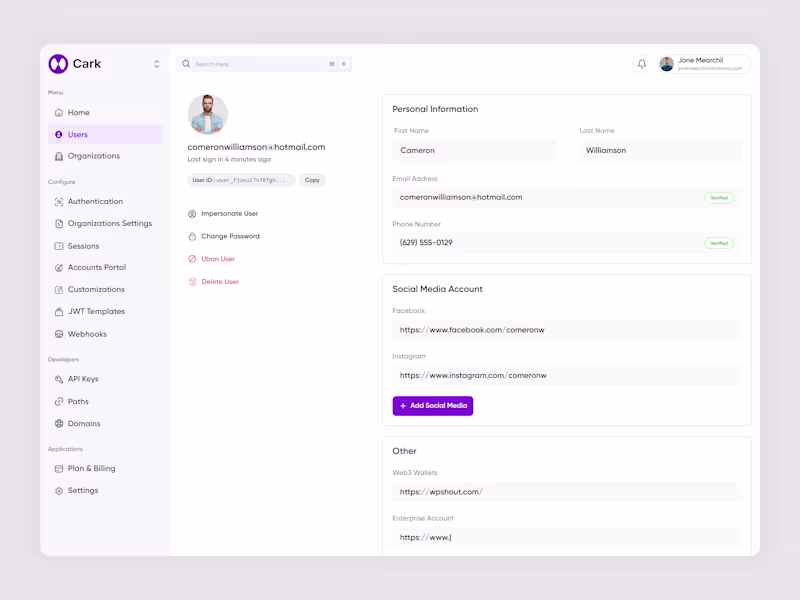Open the Sessions menu item
800x600 pixels.
[x=105, y=246]
